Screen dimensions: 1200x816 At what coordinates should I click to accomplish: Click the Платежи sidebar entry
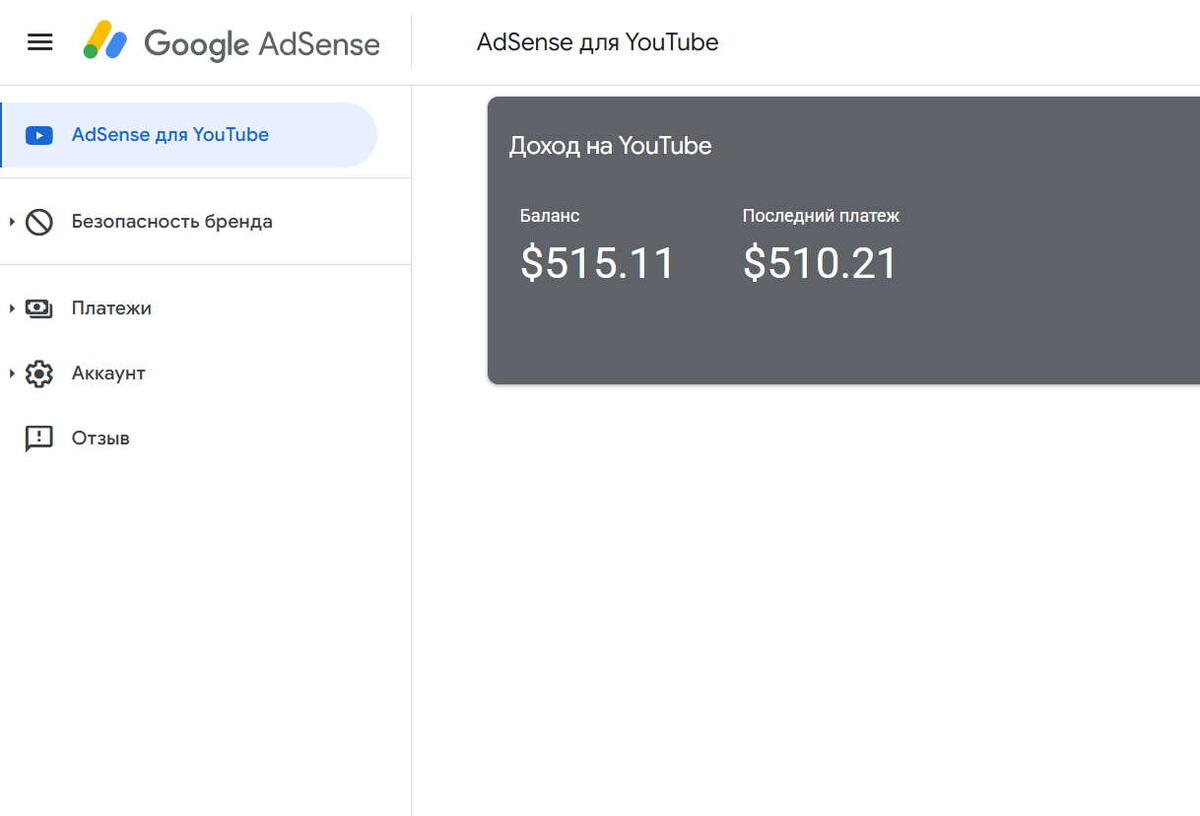111,308
